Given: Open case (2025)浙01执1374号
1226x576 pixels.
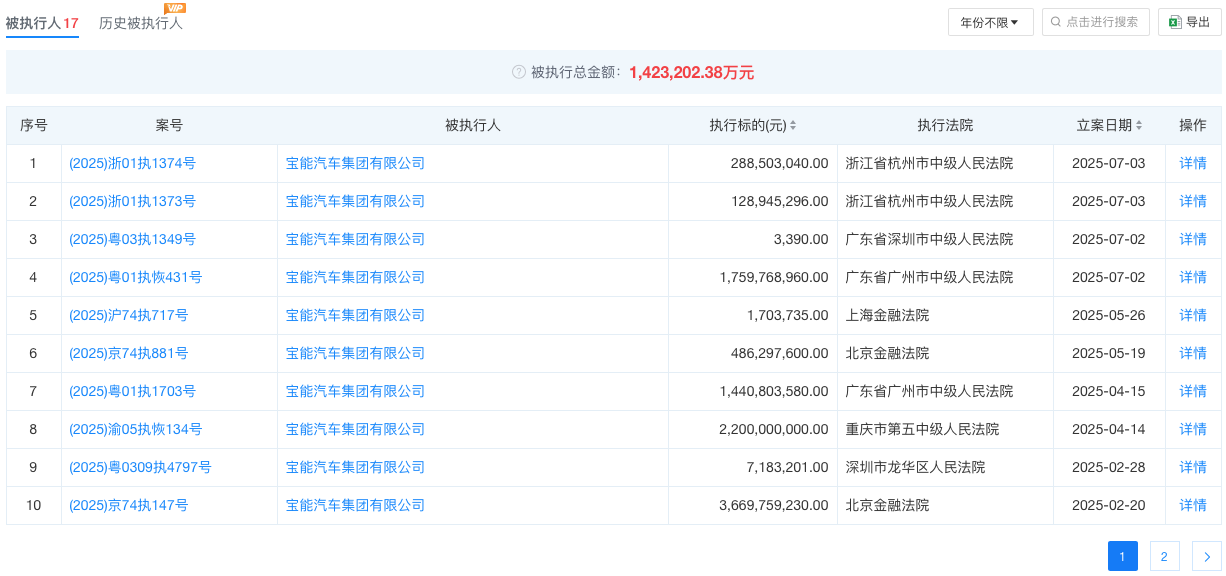Looking at the screenshot, I should pyautogui.click(x=132, y=163).
